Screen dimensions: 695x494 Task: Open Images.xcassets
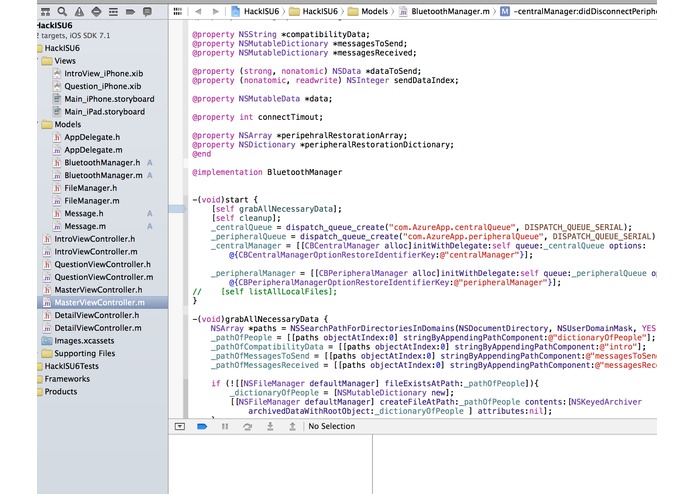click(78, 341)
